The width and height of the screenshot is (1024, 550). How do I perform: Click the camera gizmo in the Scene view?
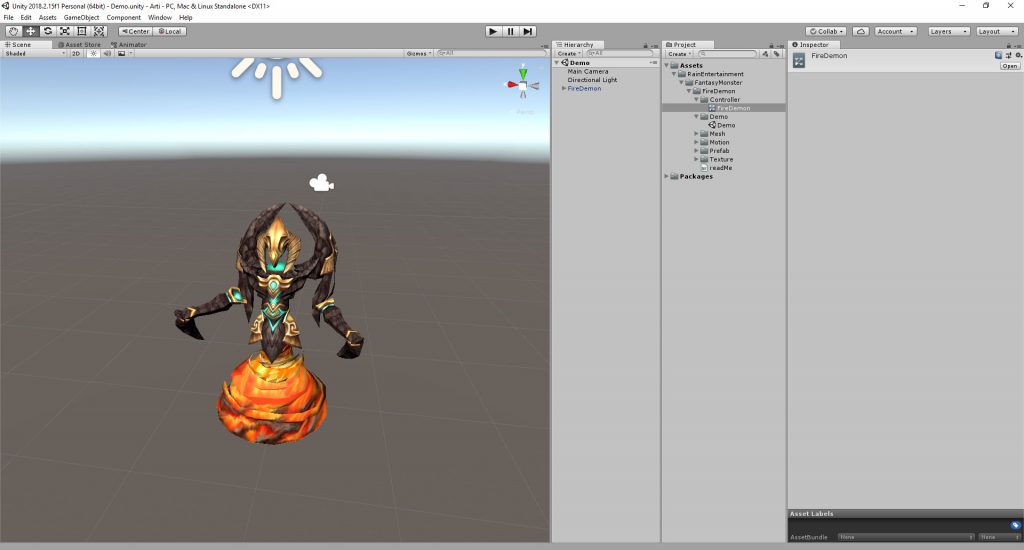pos(321,183)
